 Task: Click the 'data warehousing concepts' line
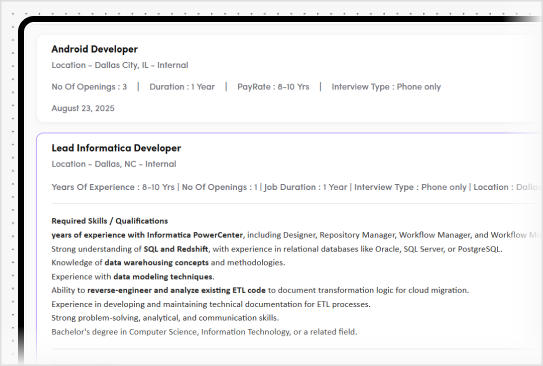pyautogui.click(x=168, y=262)
